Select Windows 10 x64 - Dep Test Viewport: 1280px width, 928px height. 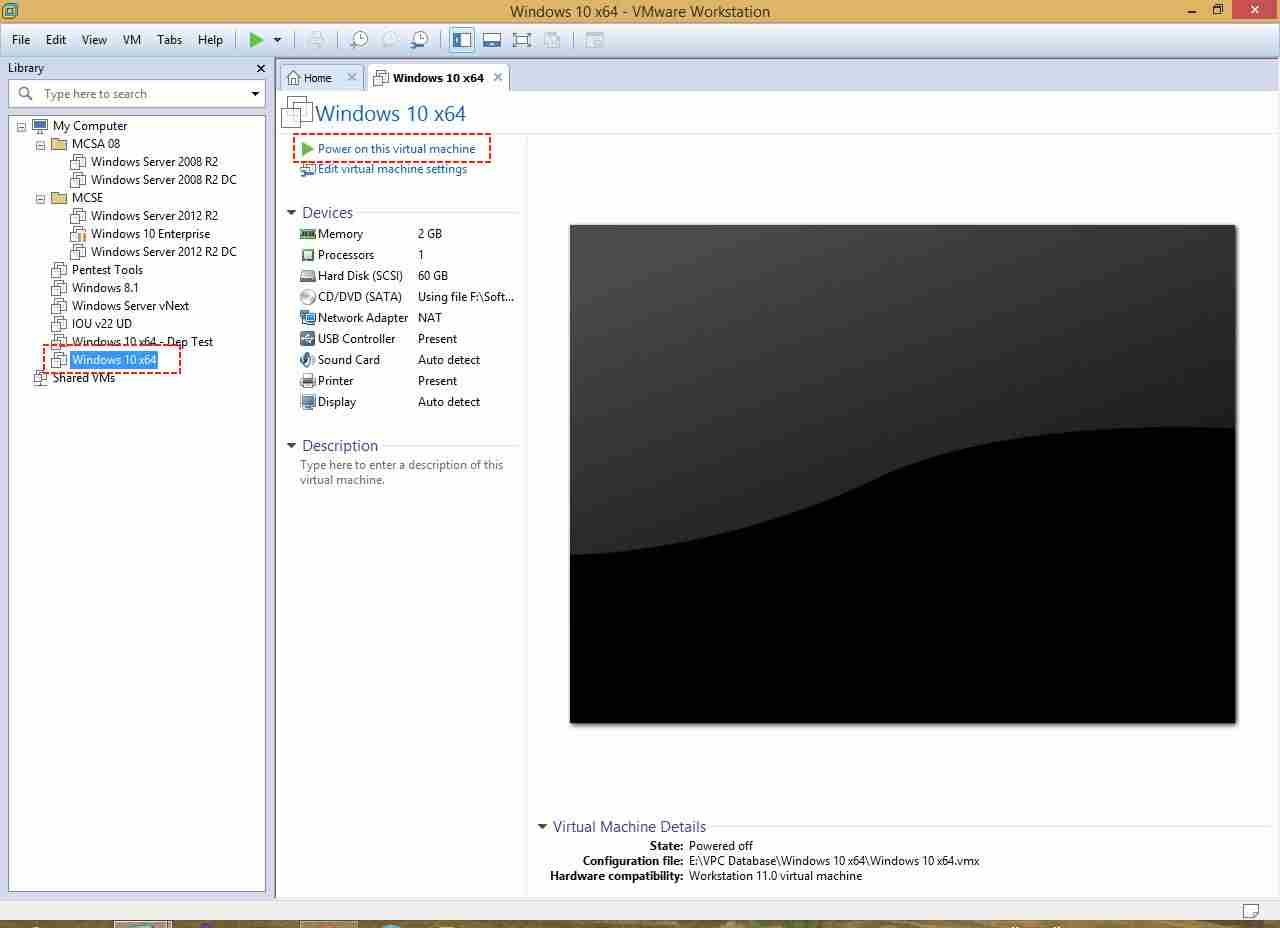142,342
